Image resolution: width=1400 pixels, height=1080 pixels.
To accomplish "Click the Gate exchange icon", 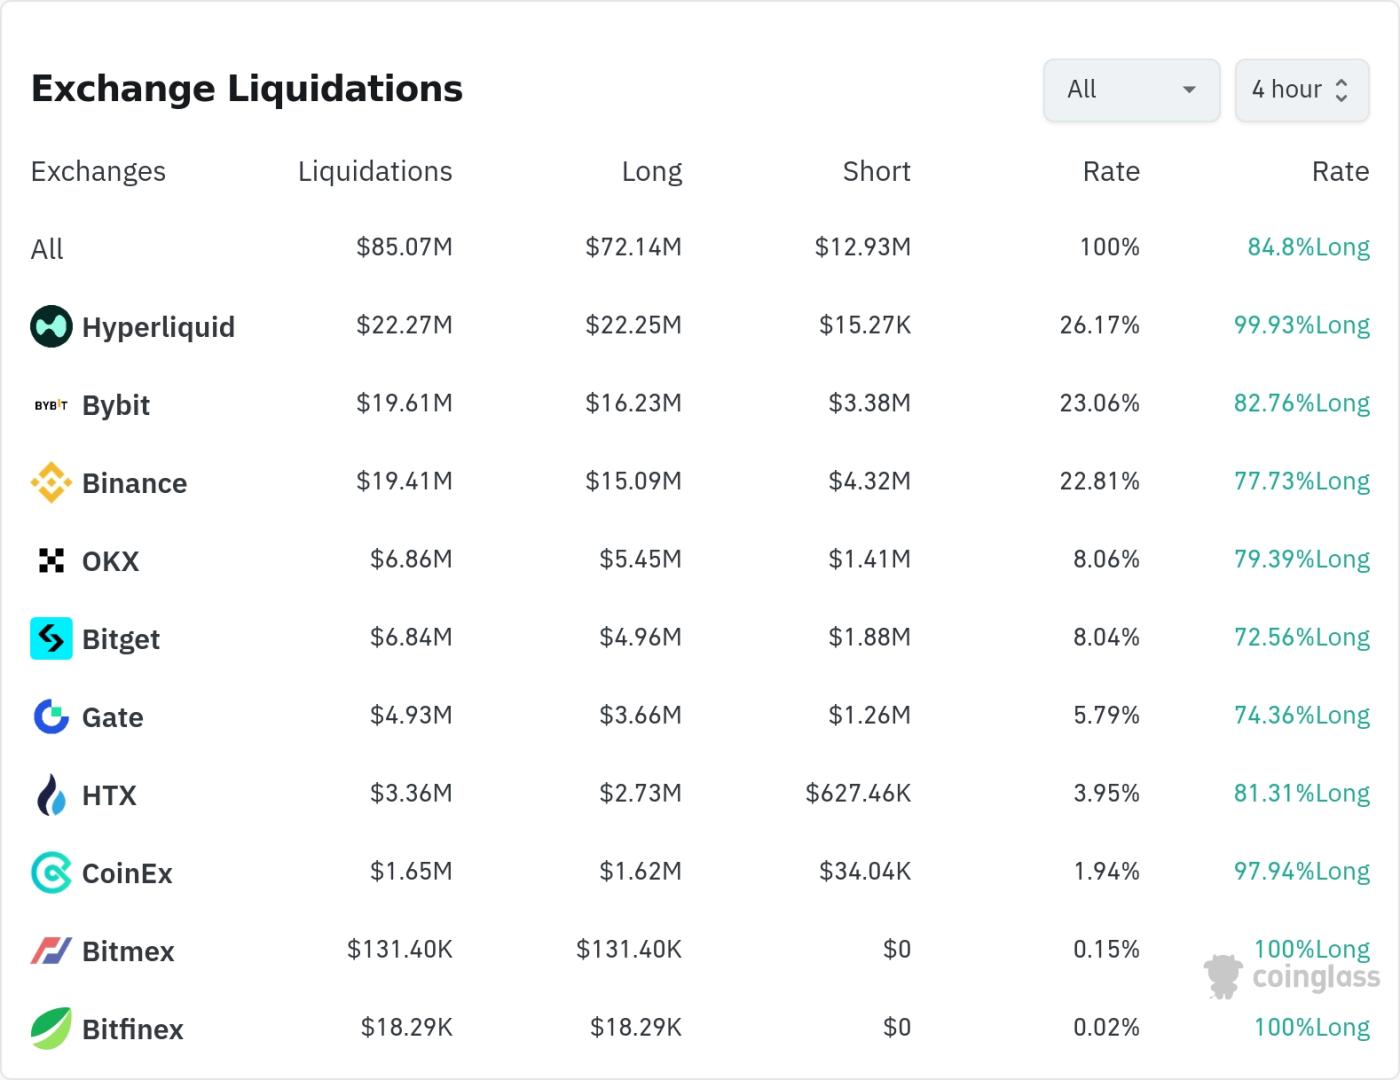I will coord(50,716).
